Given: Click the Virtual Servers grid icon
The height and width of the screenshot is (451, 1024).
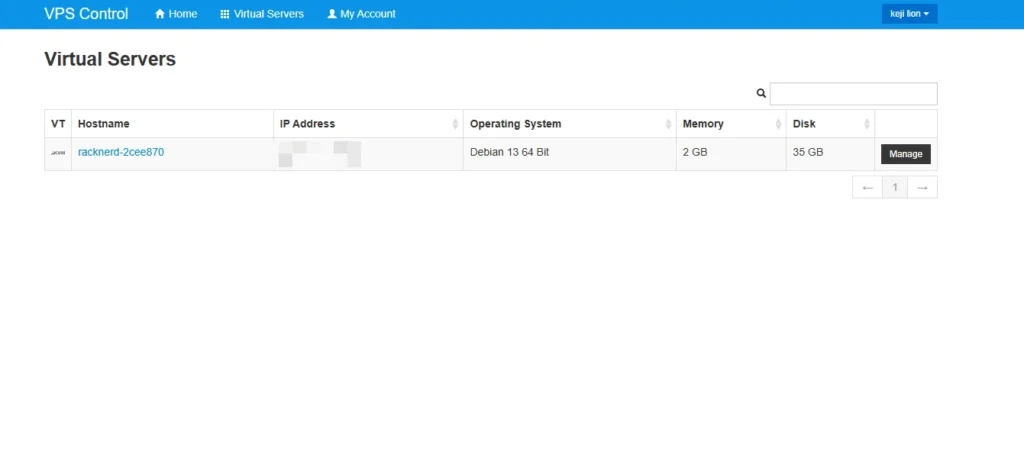Looking at the screenshot, I should click(x=225, y=14).
